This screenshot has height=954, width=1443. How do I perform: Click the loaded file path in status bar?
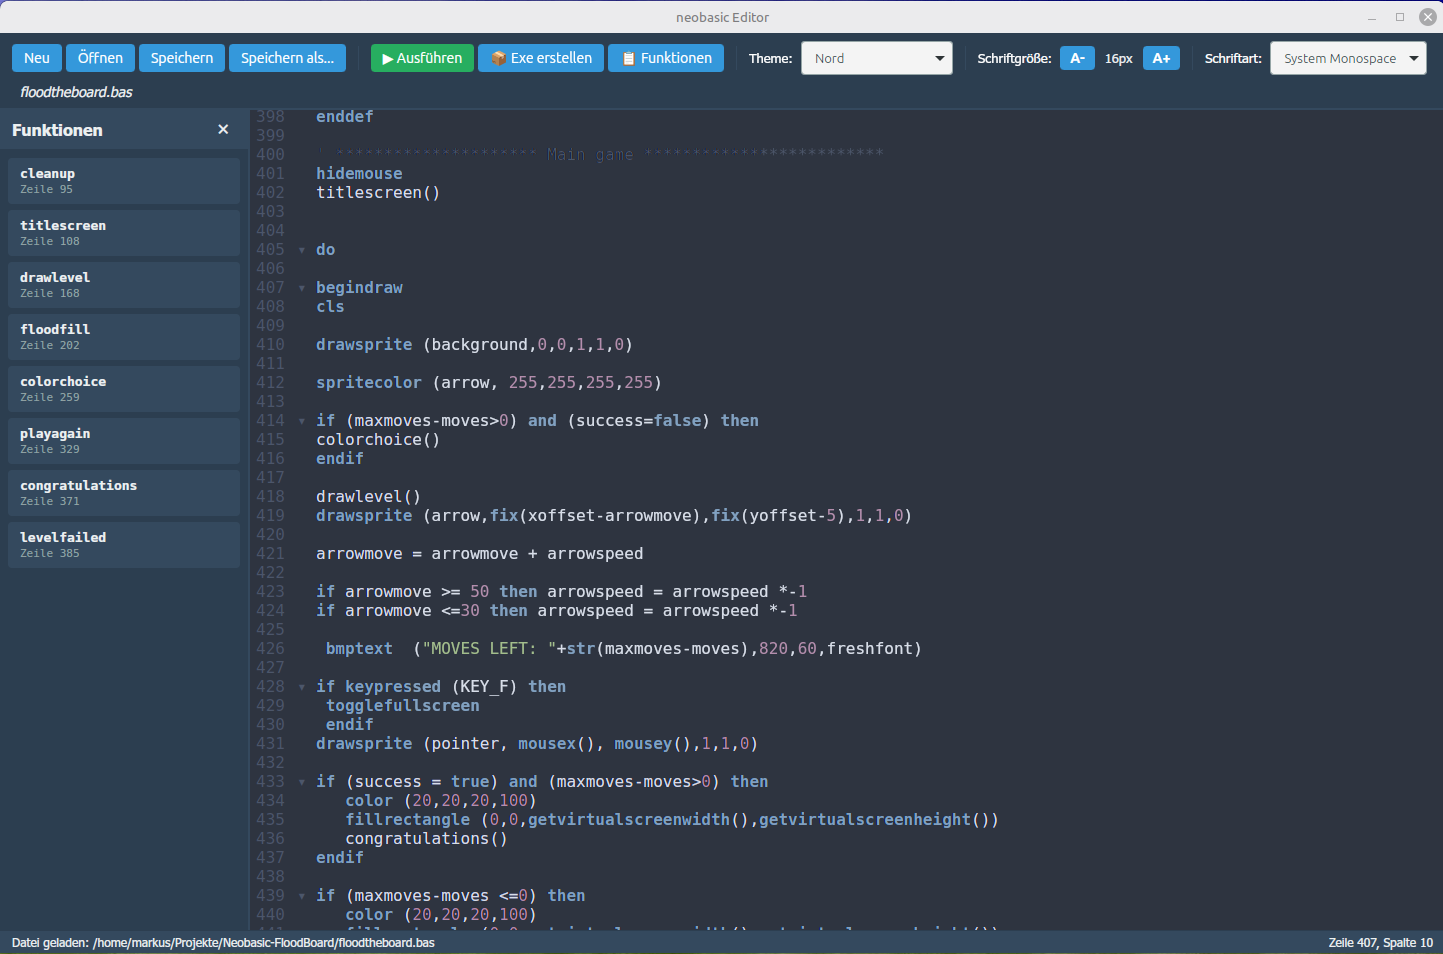(x=223, y=942)
